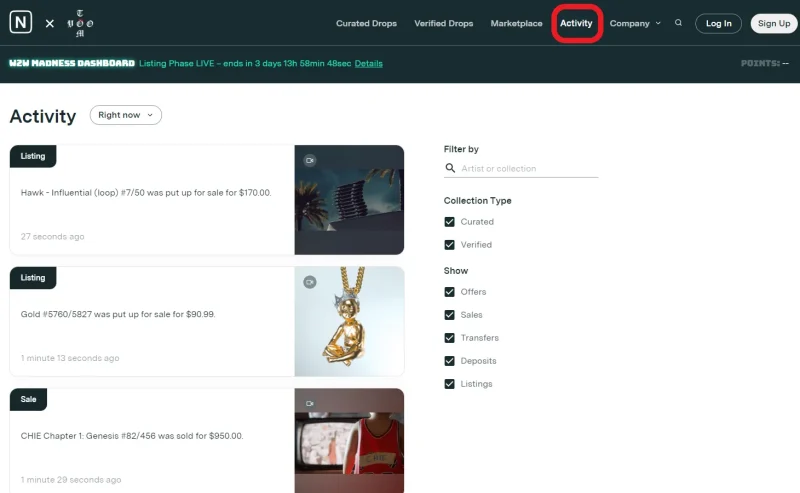Image resolution: width=800 pixels, height=493 pixels.
Task: Click the gothic partner logo in header
Action: point(80,23)
